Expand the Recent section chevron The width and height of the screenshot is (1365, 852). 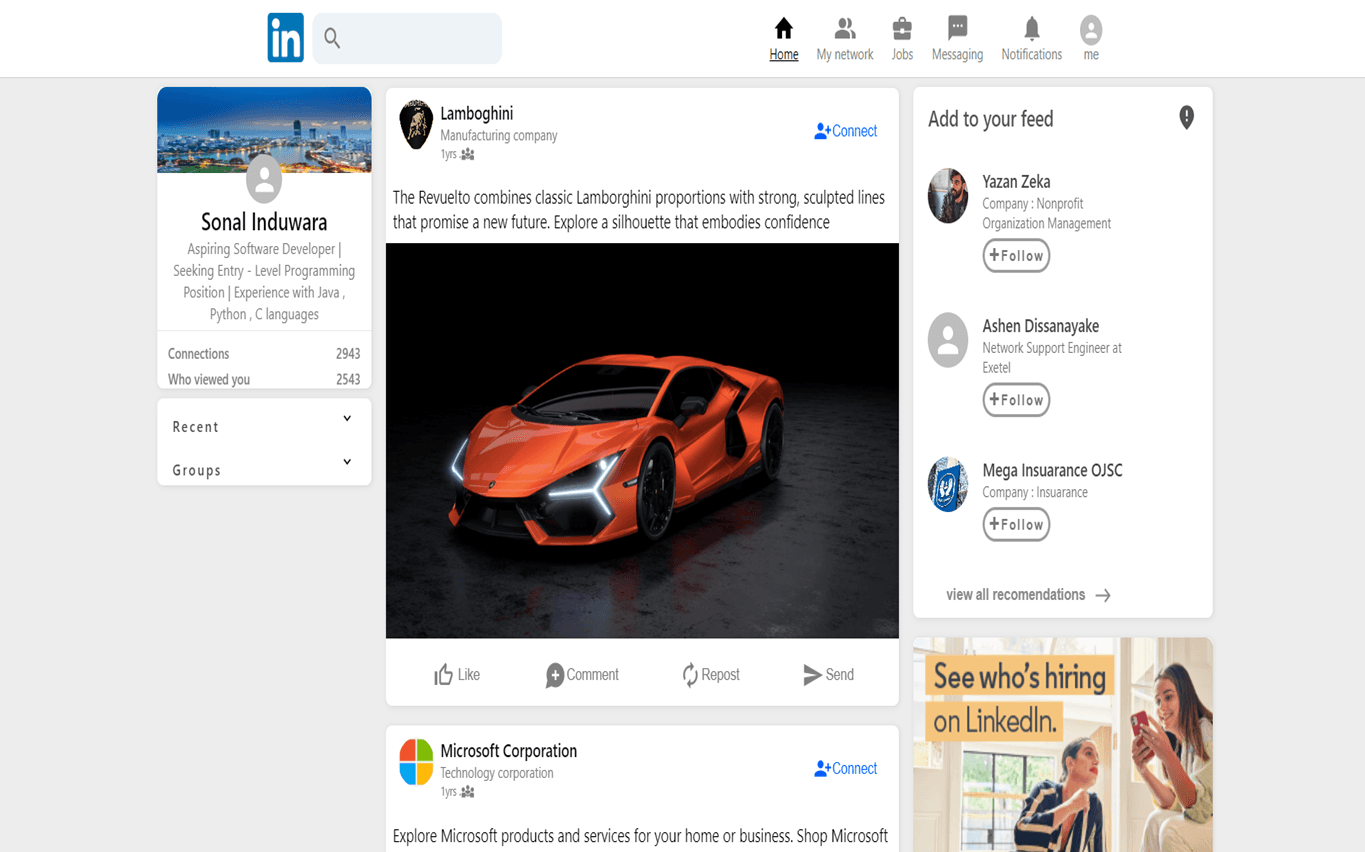click(347, 419)
